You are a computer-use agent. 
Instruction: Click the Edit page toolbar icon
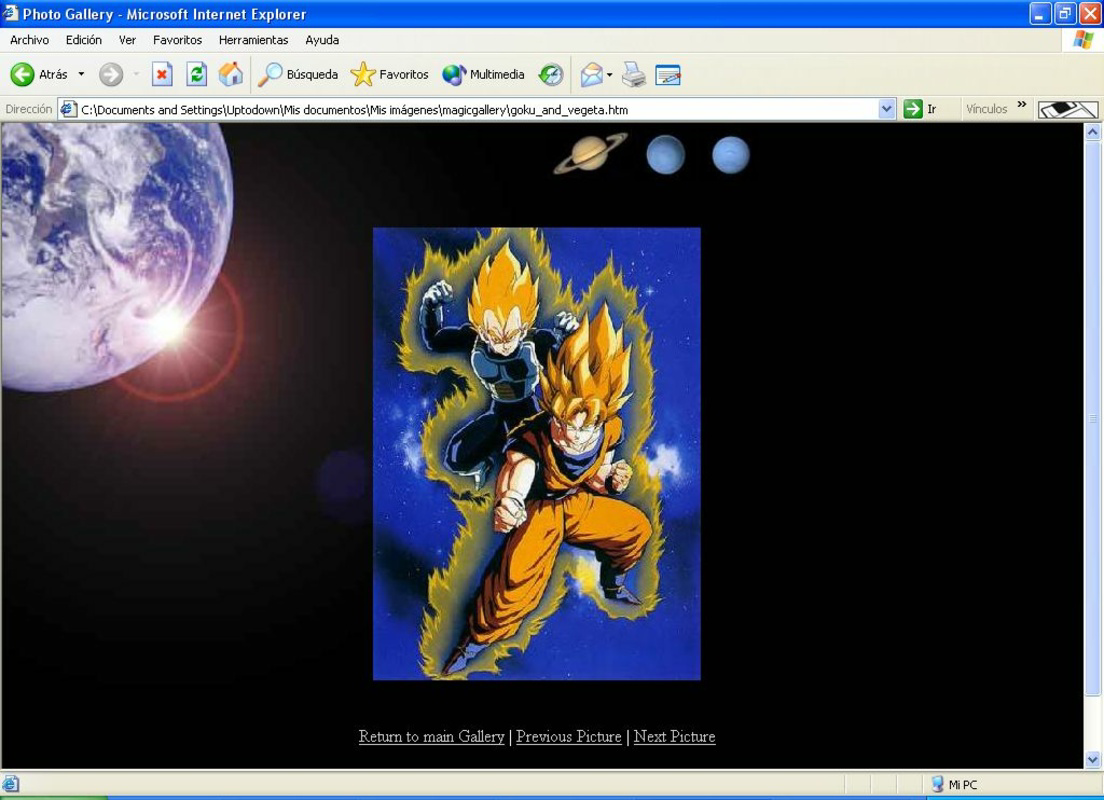tap(667, 74)
